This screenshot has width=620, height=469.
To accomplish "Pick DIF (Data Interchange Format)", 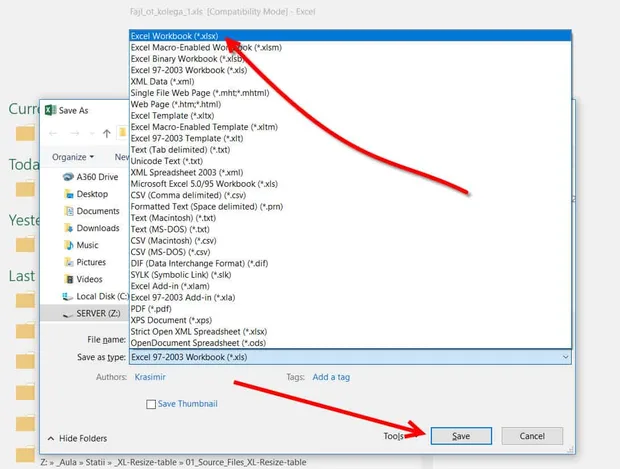I will tap(350, 263).
